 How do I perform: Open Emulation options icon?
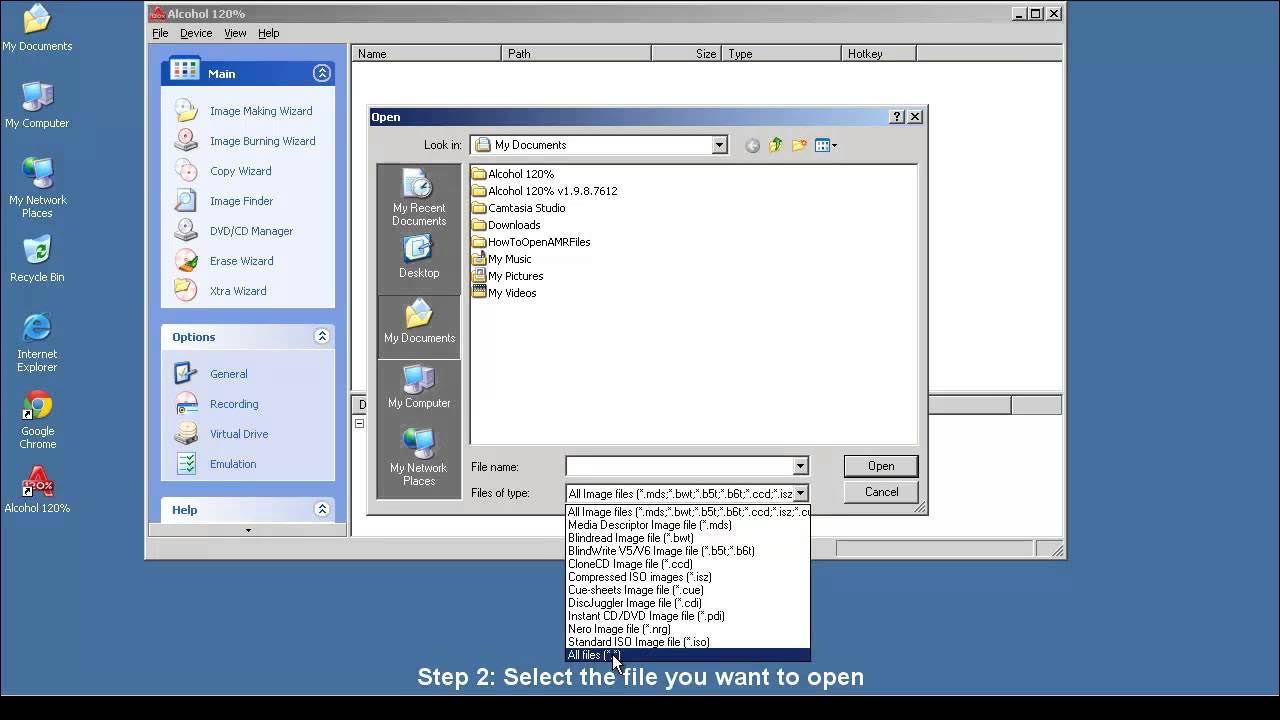coord(186,464)
